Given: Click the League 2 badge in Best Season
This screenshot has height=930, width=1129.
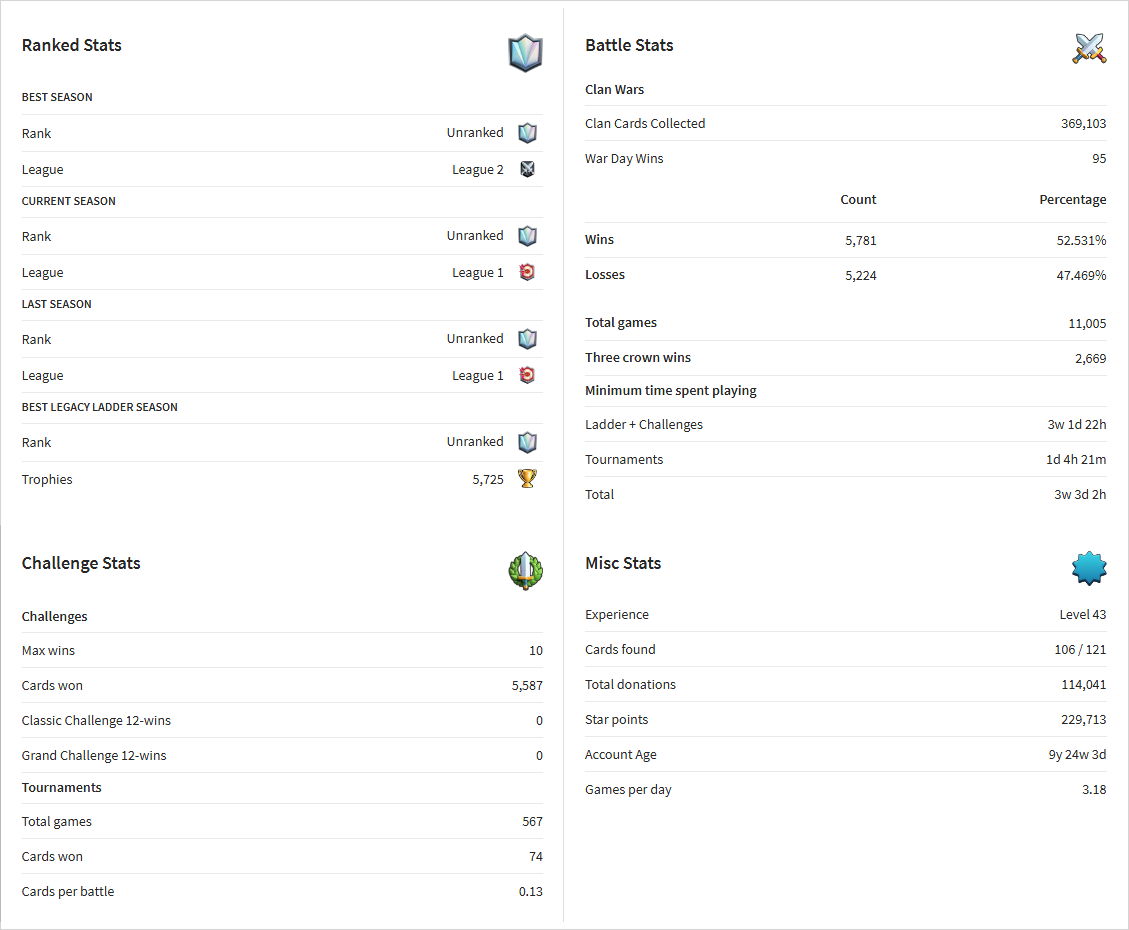Looking at the screenshot, I should click(x=527, y=169).
